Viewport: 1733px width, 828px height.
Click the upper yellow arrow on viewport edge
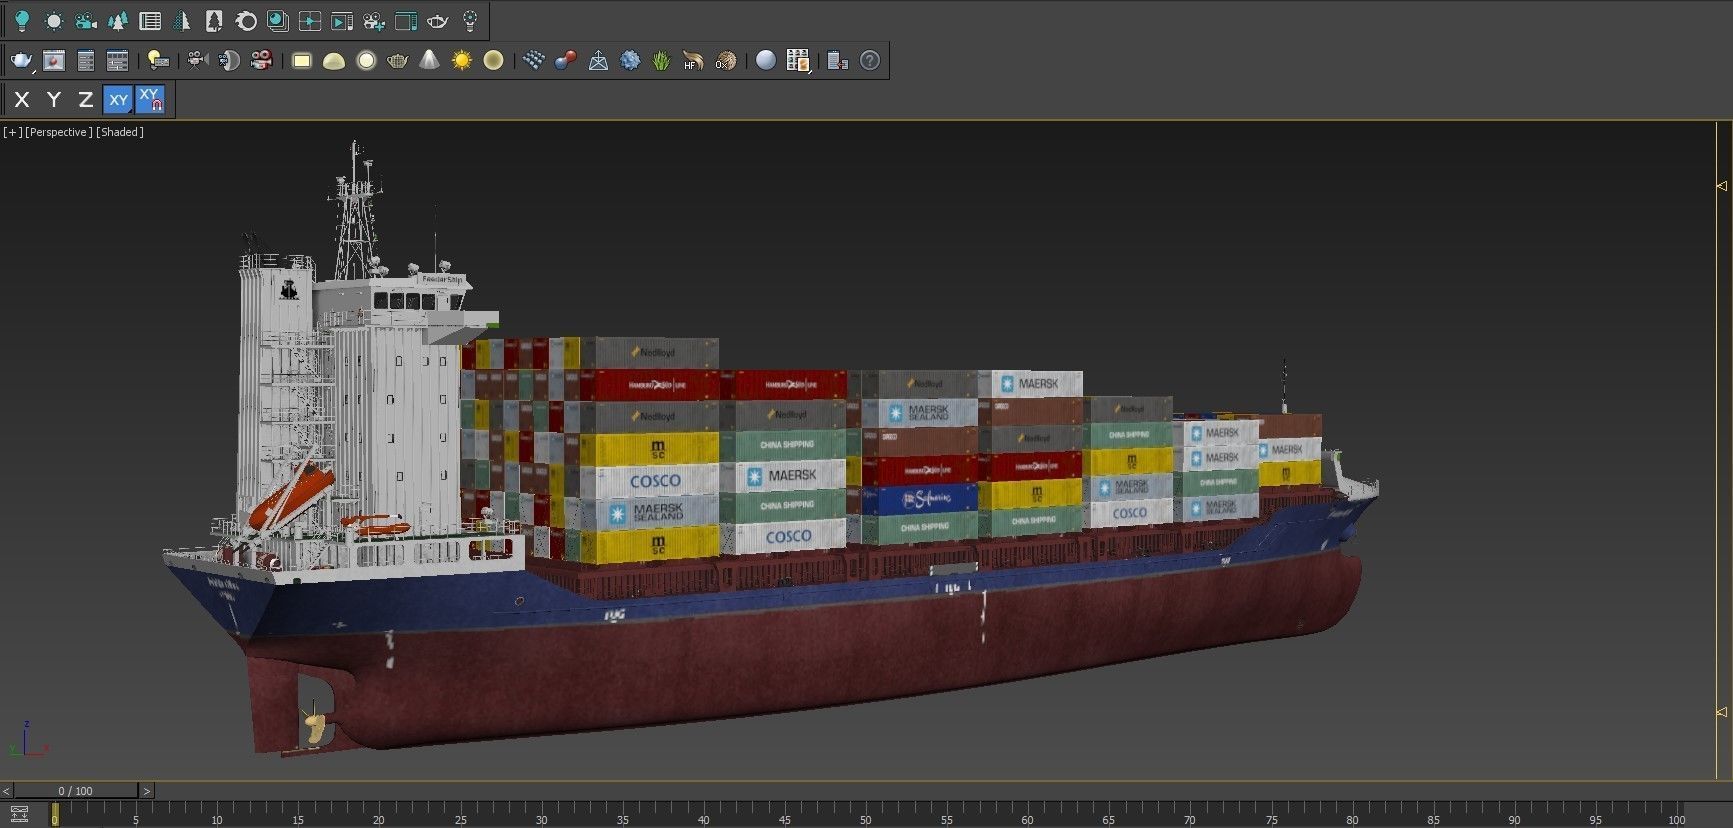tap(1721, 186)
